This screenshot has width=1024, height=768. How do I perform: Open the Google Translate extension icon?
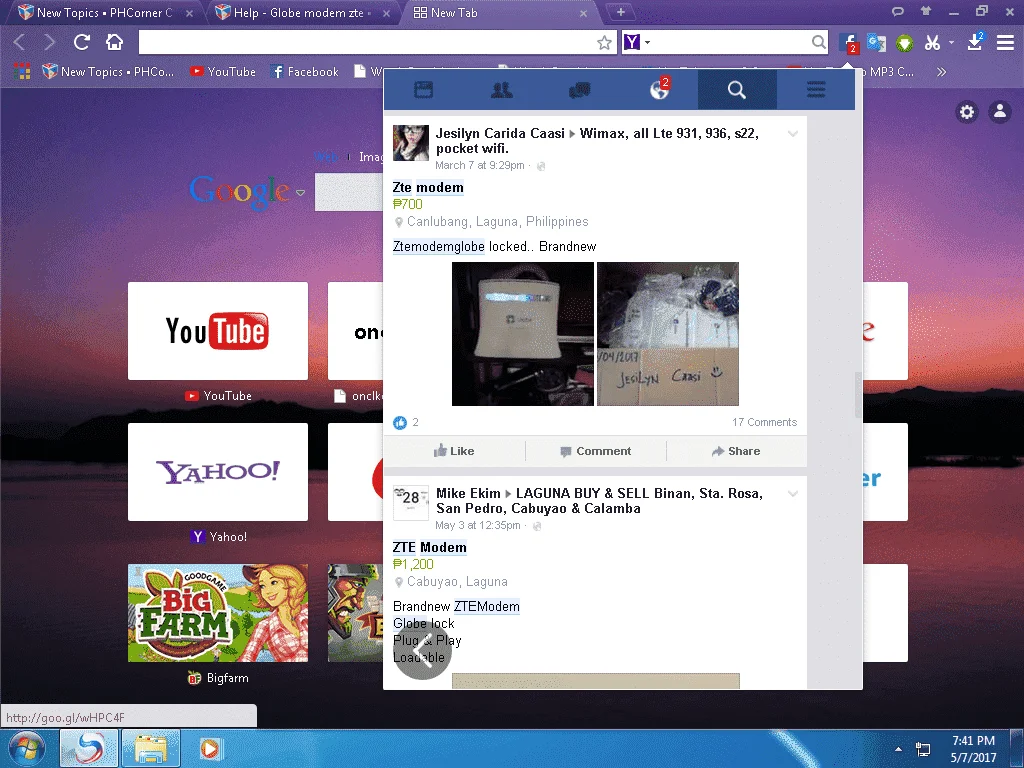(x=876, y=43)
